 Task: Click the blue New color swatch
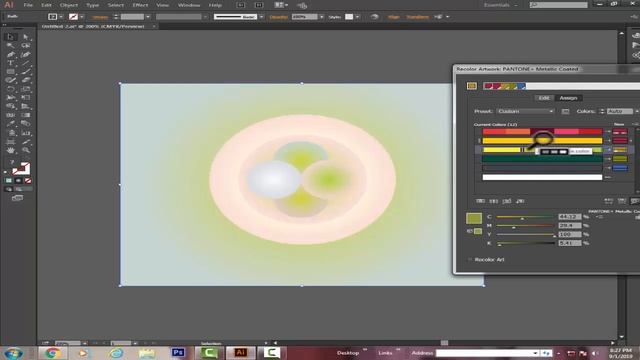pos(620,168)
